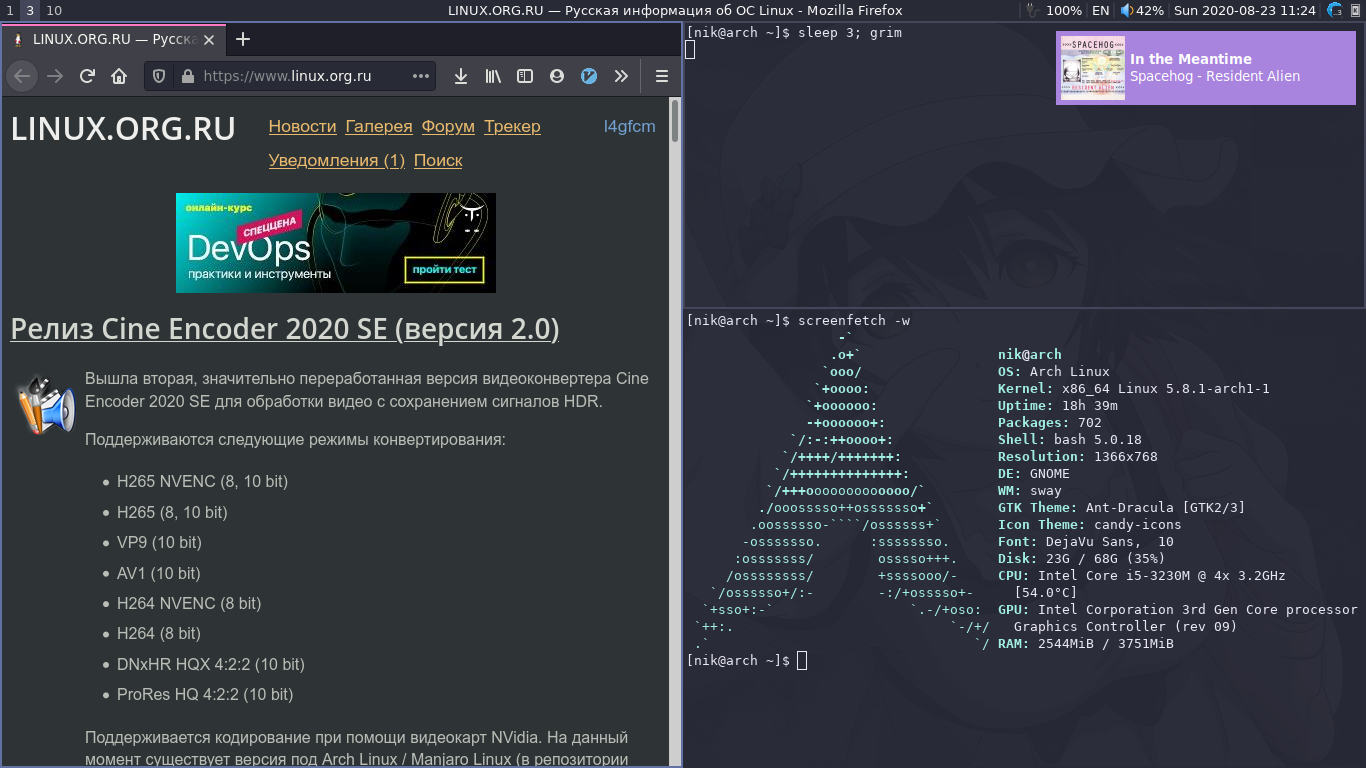The width and height of the screenshot is (1366, 768).
Task: Click the web page vertical scrollbar
Action: click(675, 120)
